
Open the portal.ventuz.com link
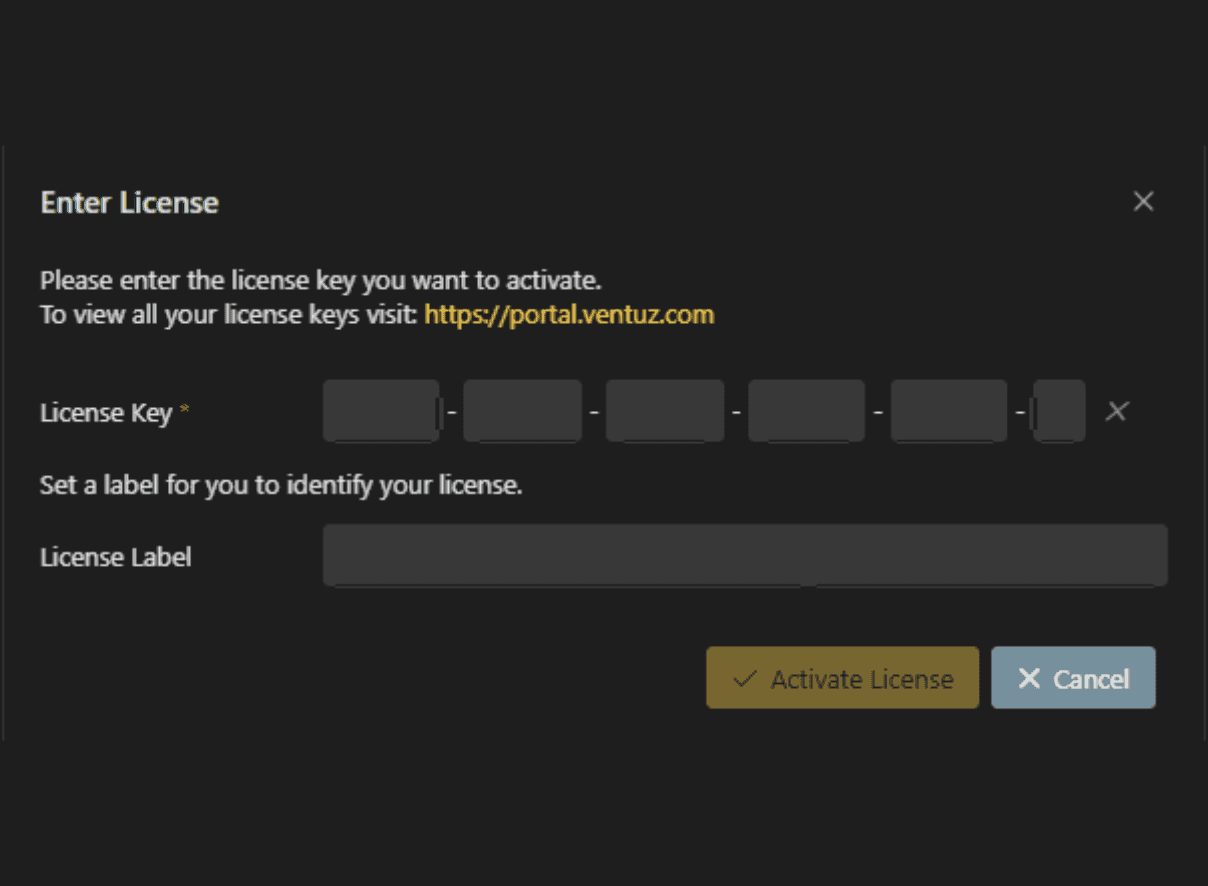coord(569,315)
